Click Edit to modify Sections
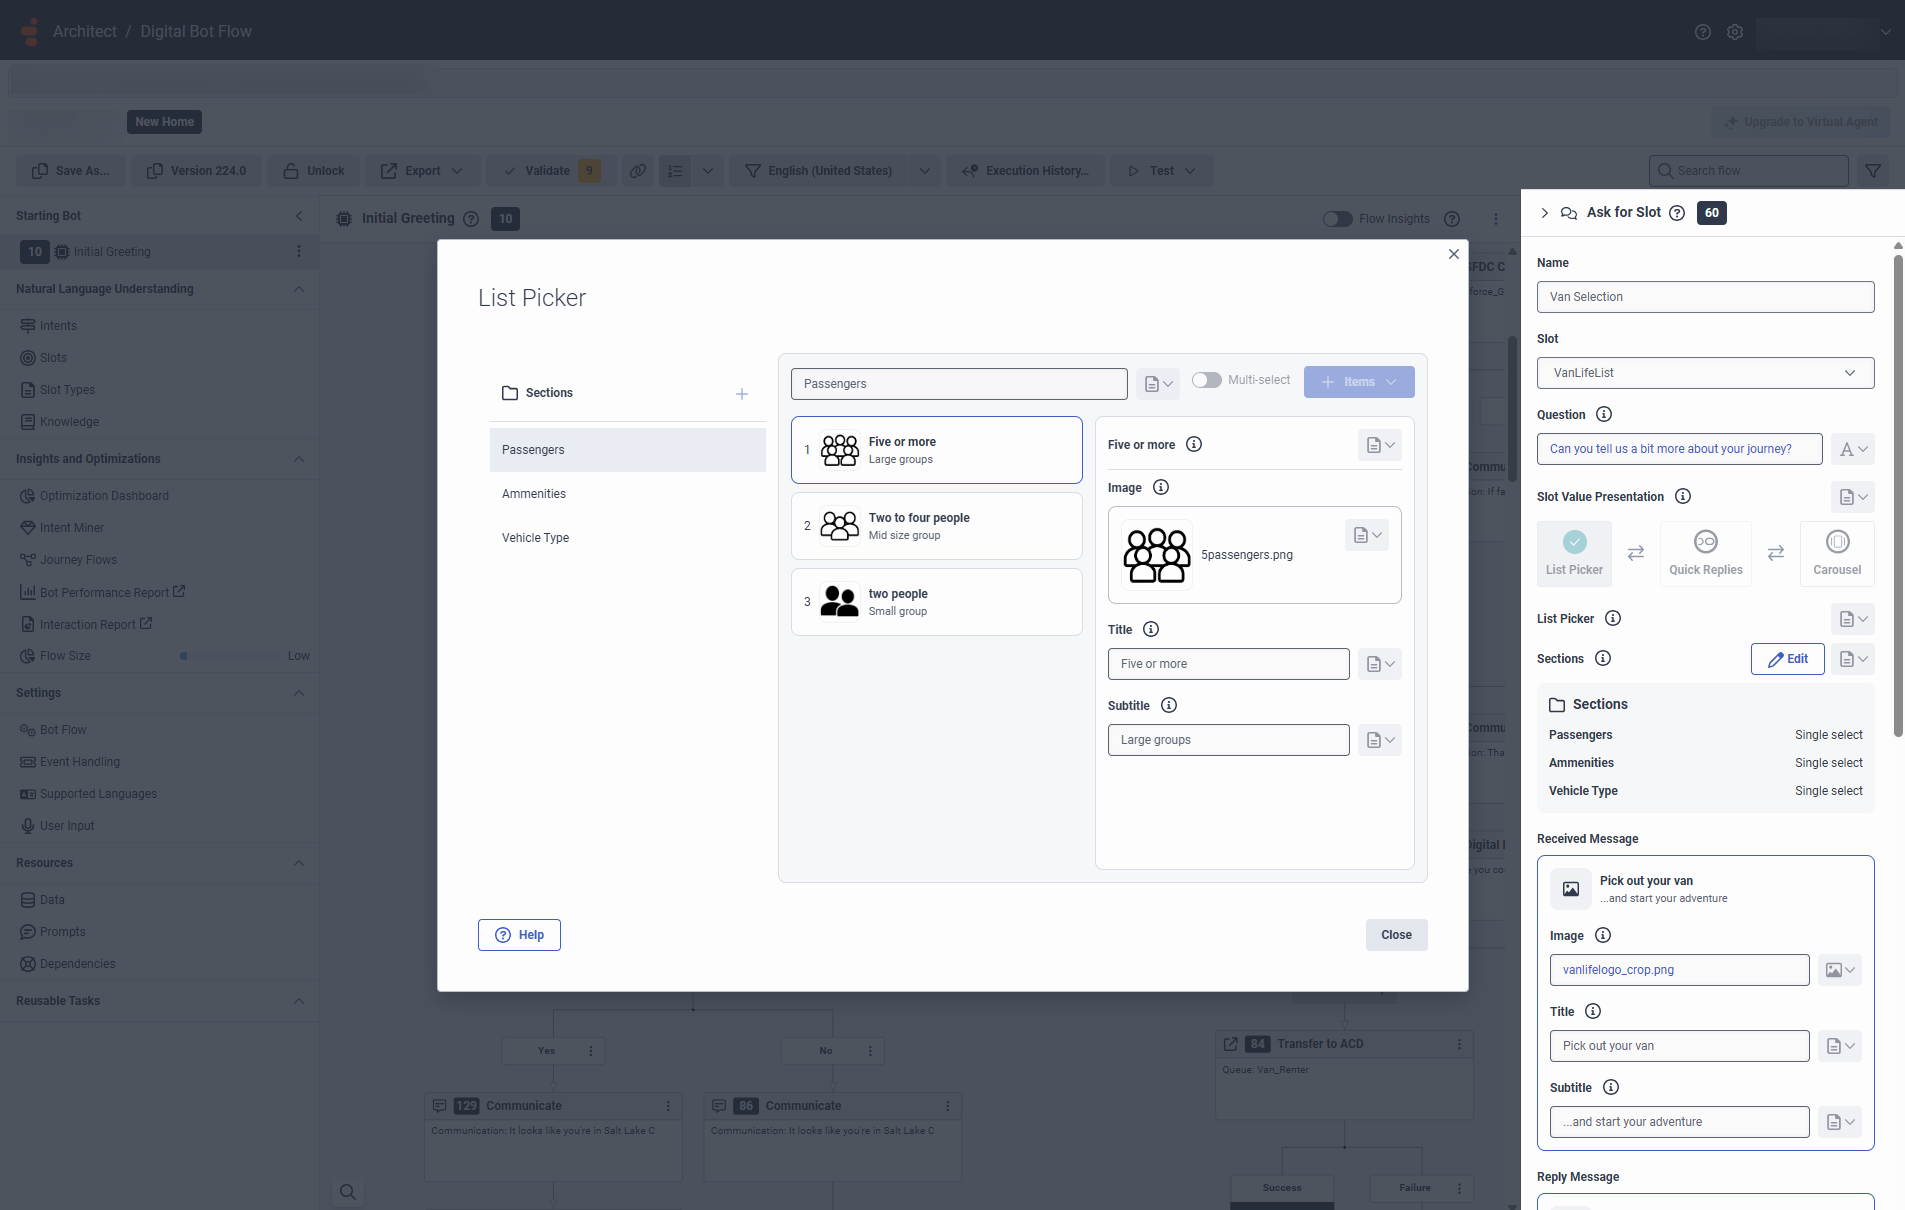Image resolution: width=1905 pixels, height=1210 pixels. (x=1788, y=658)
